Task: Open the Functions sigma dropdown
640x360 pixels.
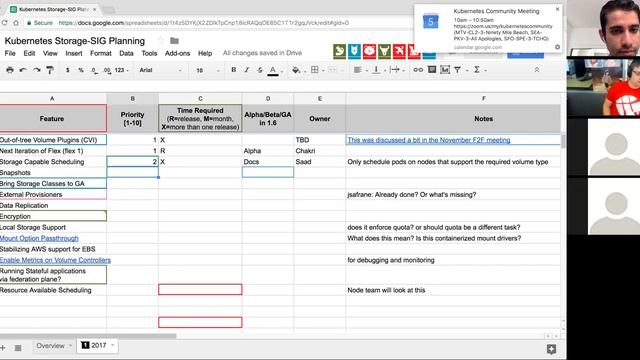Action: coord(479,70)
